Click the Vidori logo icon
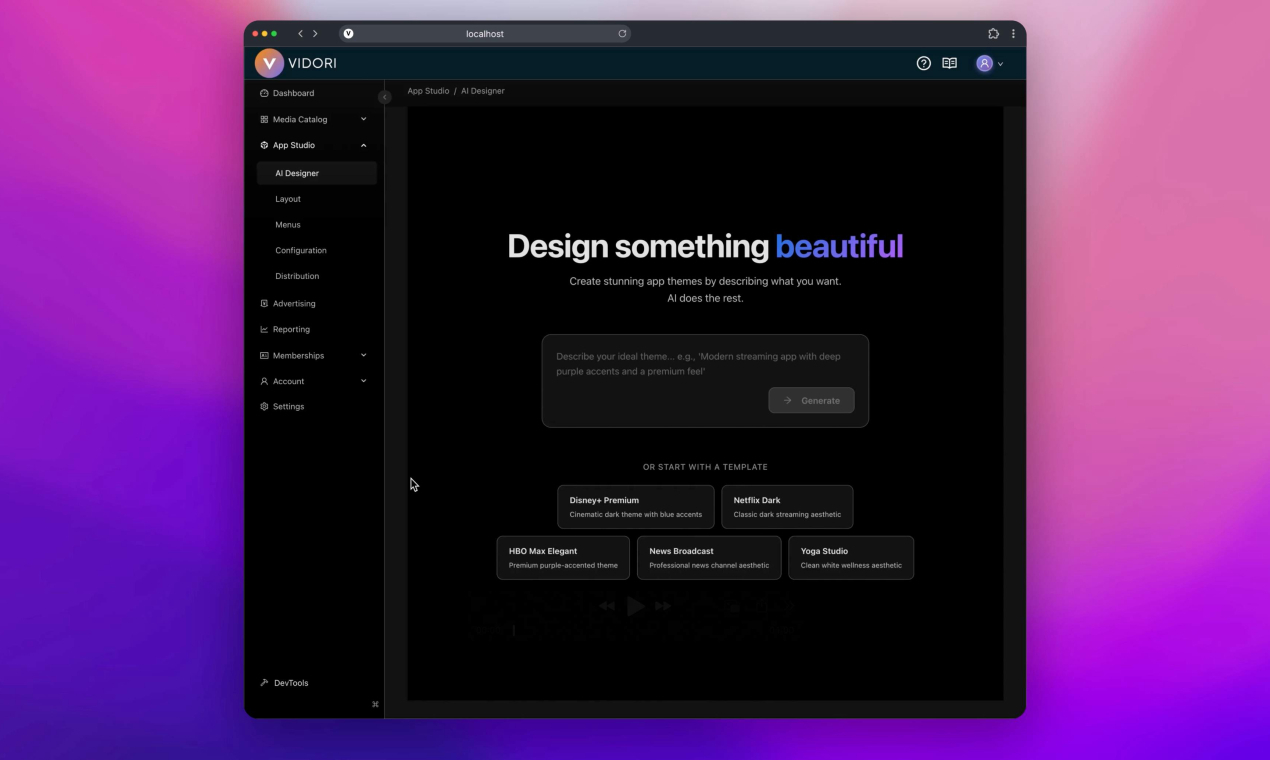This screenshot has height=760, width=1270. 269,63
